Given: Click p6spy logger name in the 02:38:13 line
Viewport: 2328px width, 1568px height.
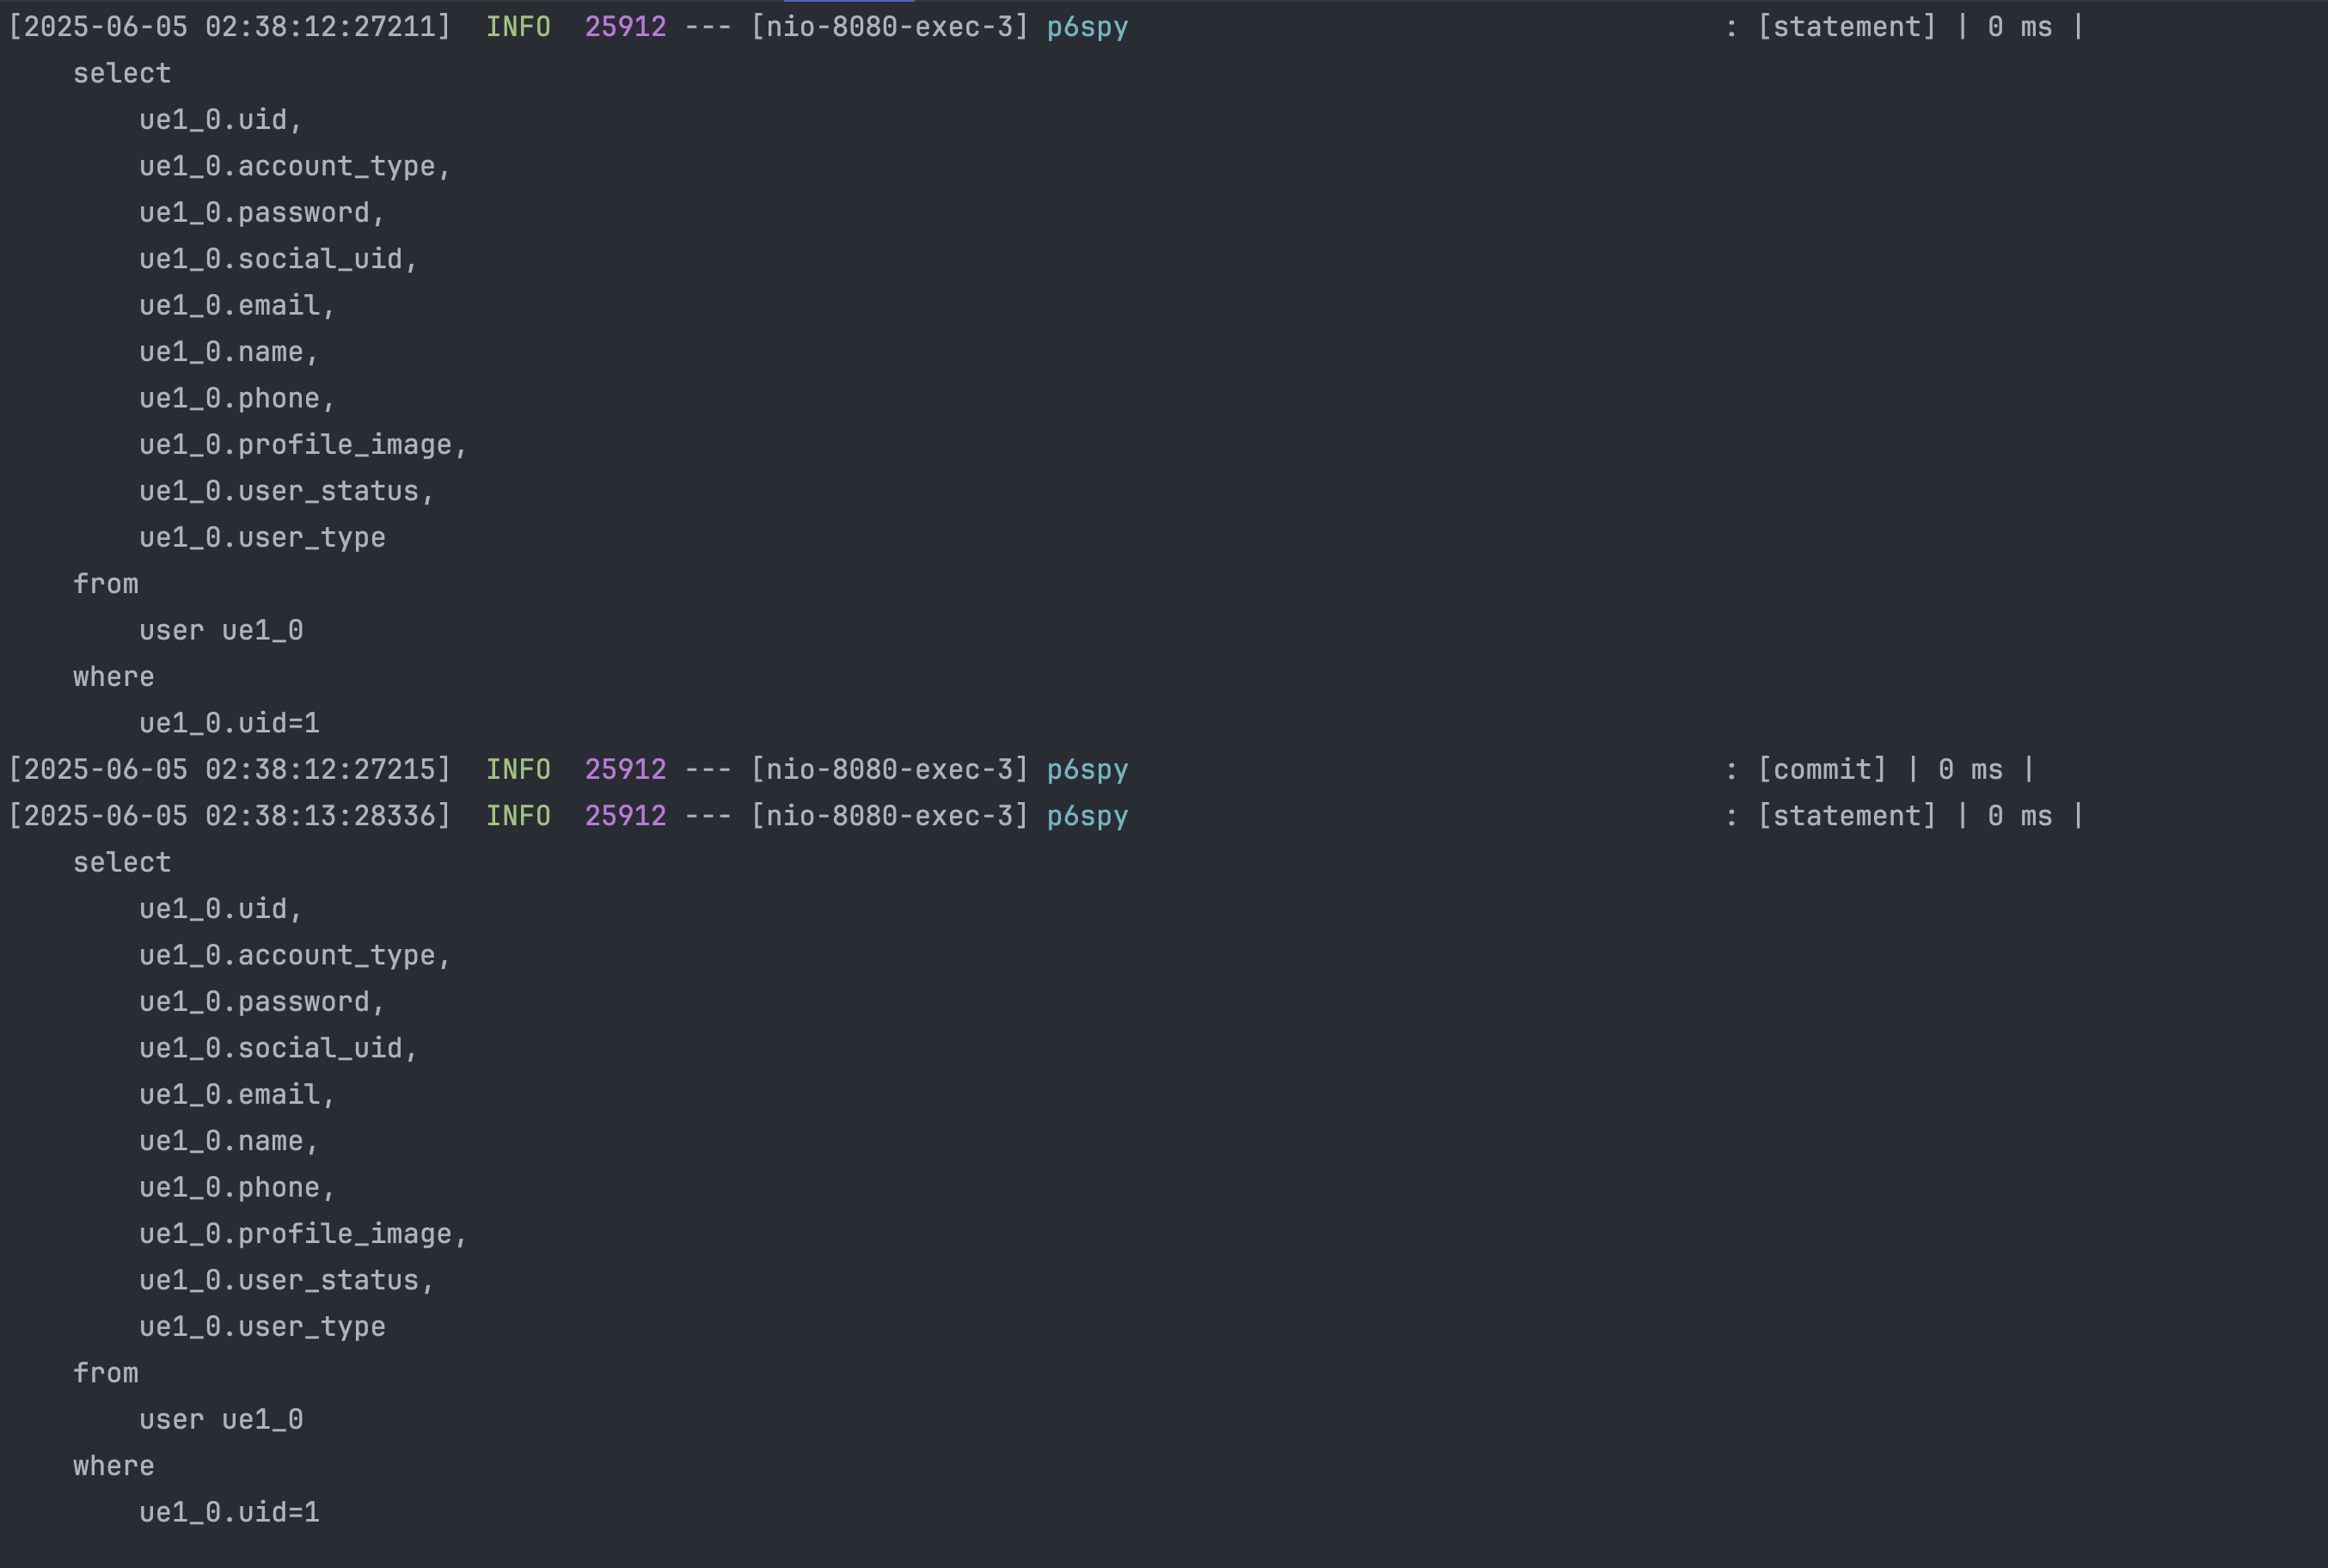Looking at the screenshot, I should [x=1087, y=817].
